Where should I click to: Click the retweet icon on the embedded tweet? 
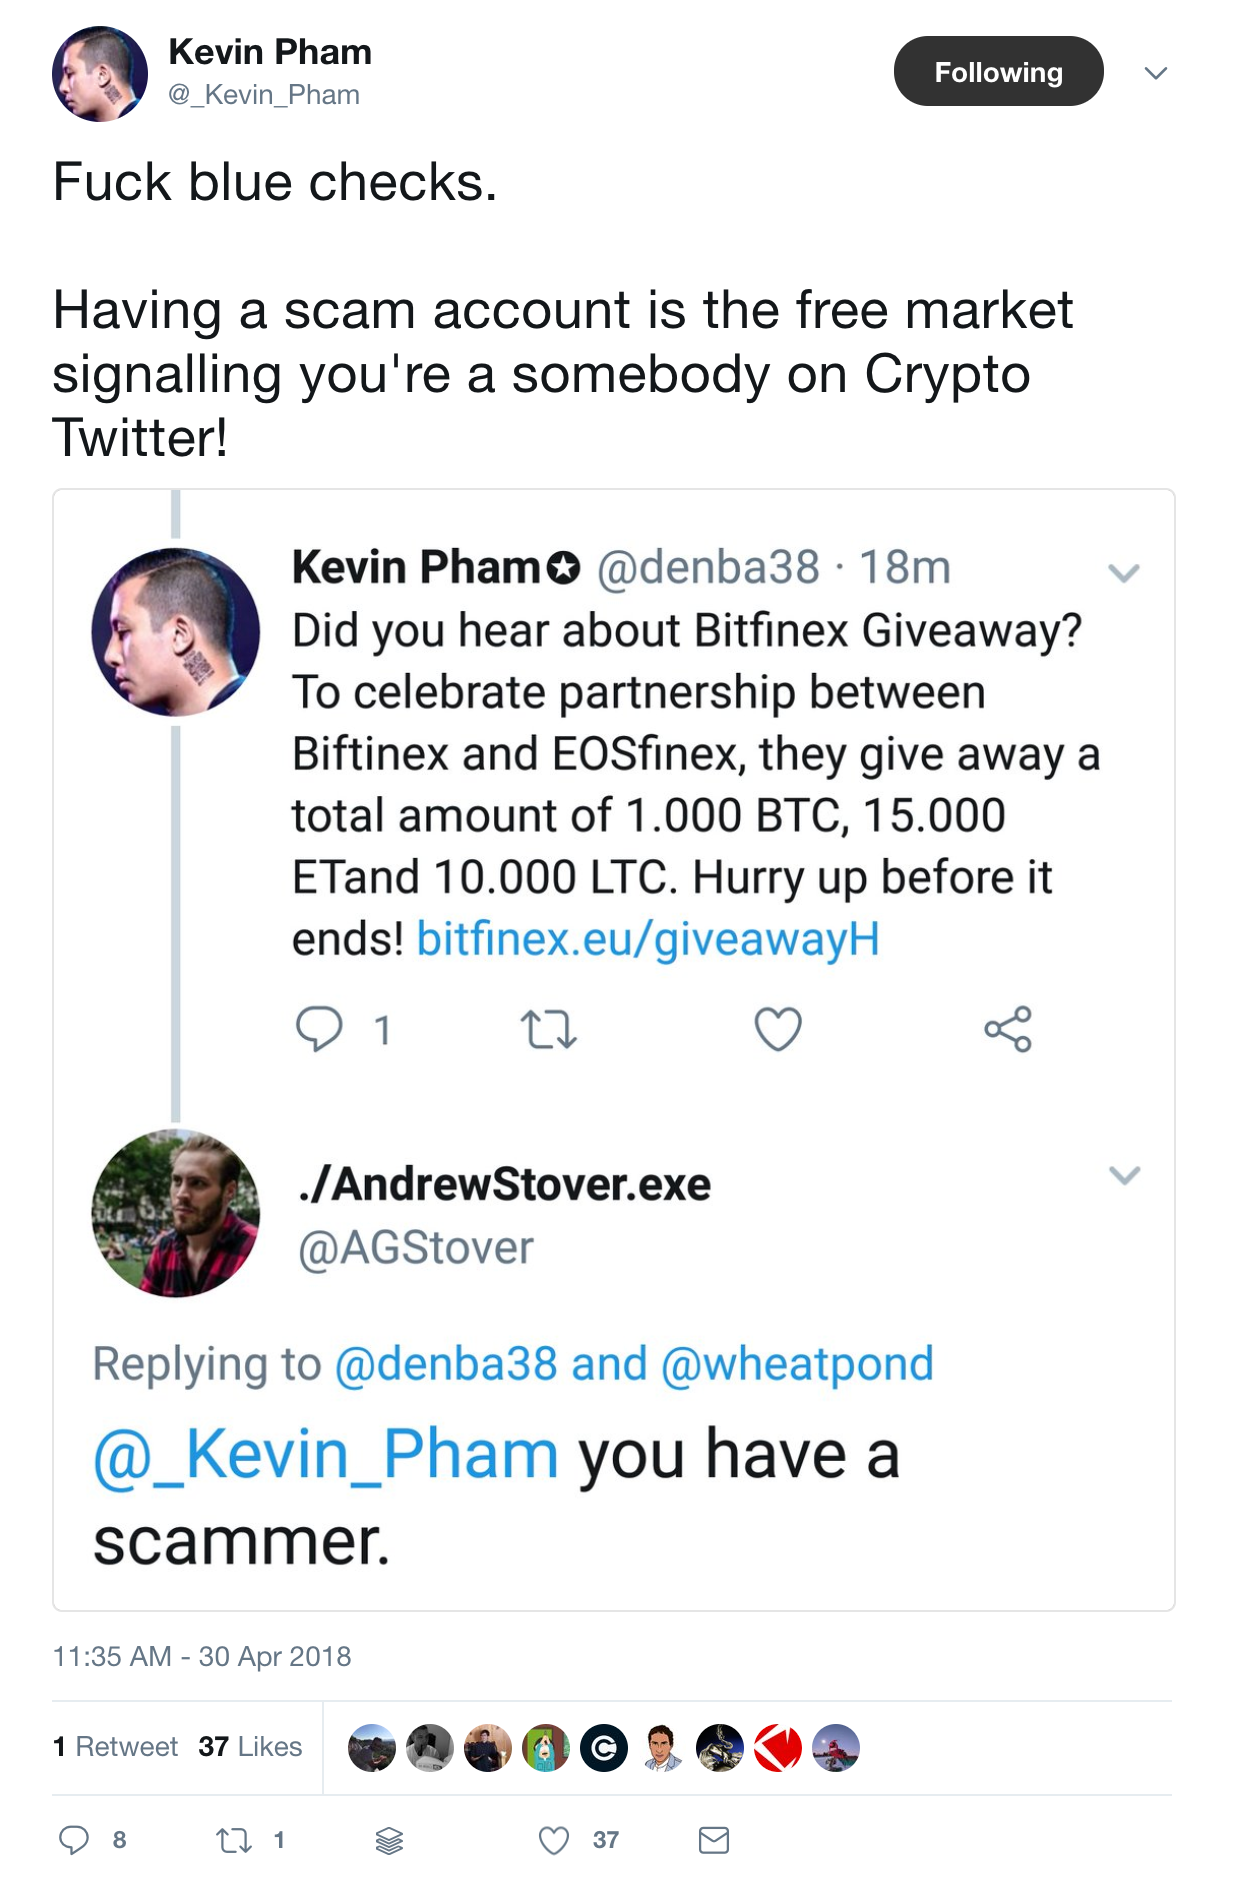[548, 1030]
